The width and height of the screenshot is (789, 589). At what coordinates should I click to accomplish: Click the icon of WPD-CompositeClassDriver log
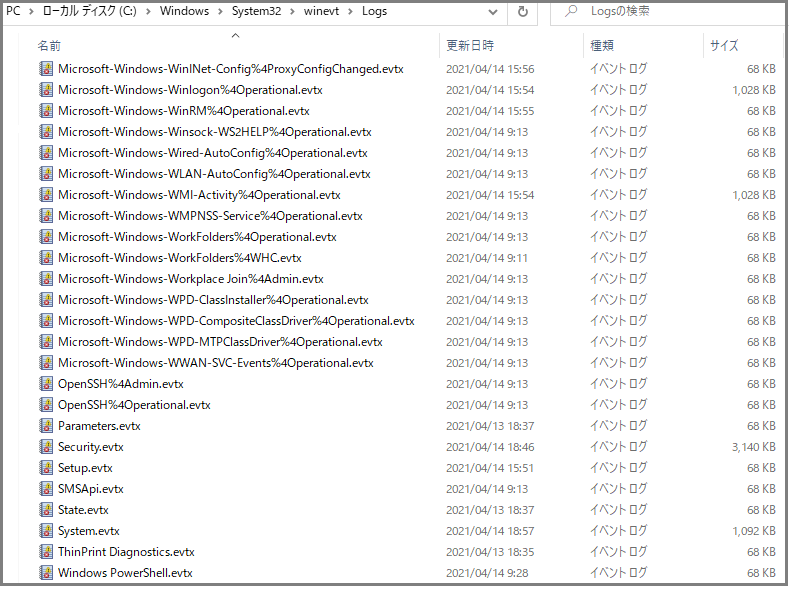click(46, 321)
